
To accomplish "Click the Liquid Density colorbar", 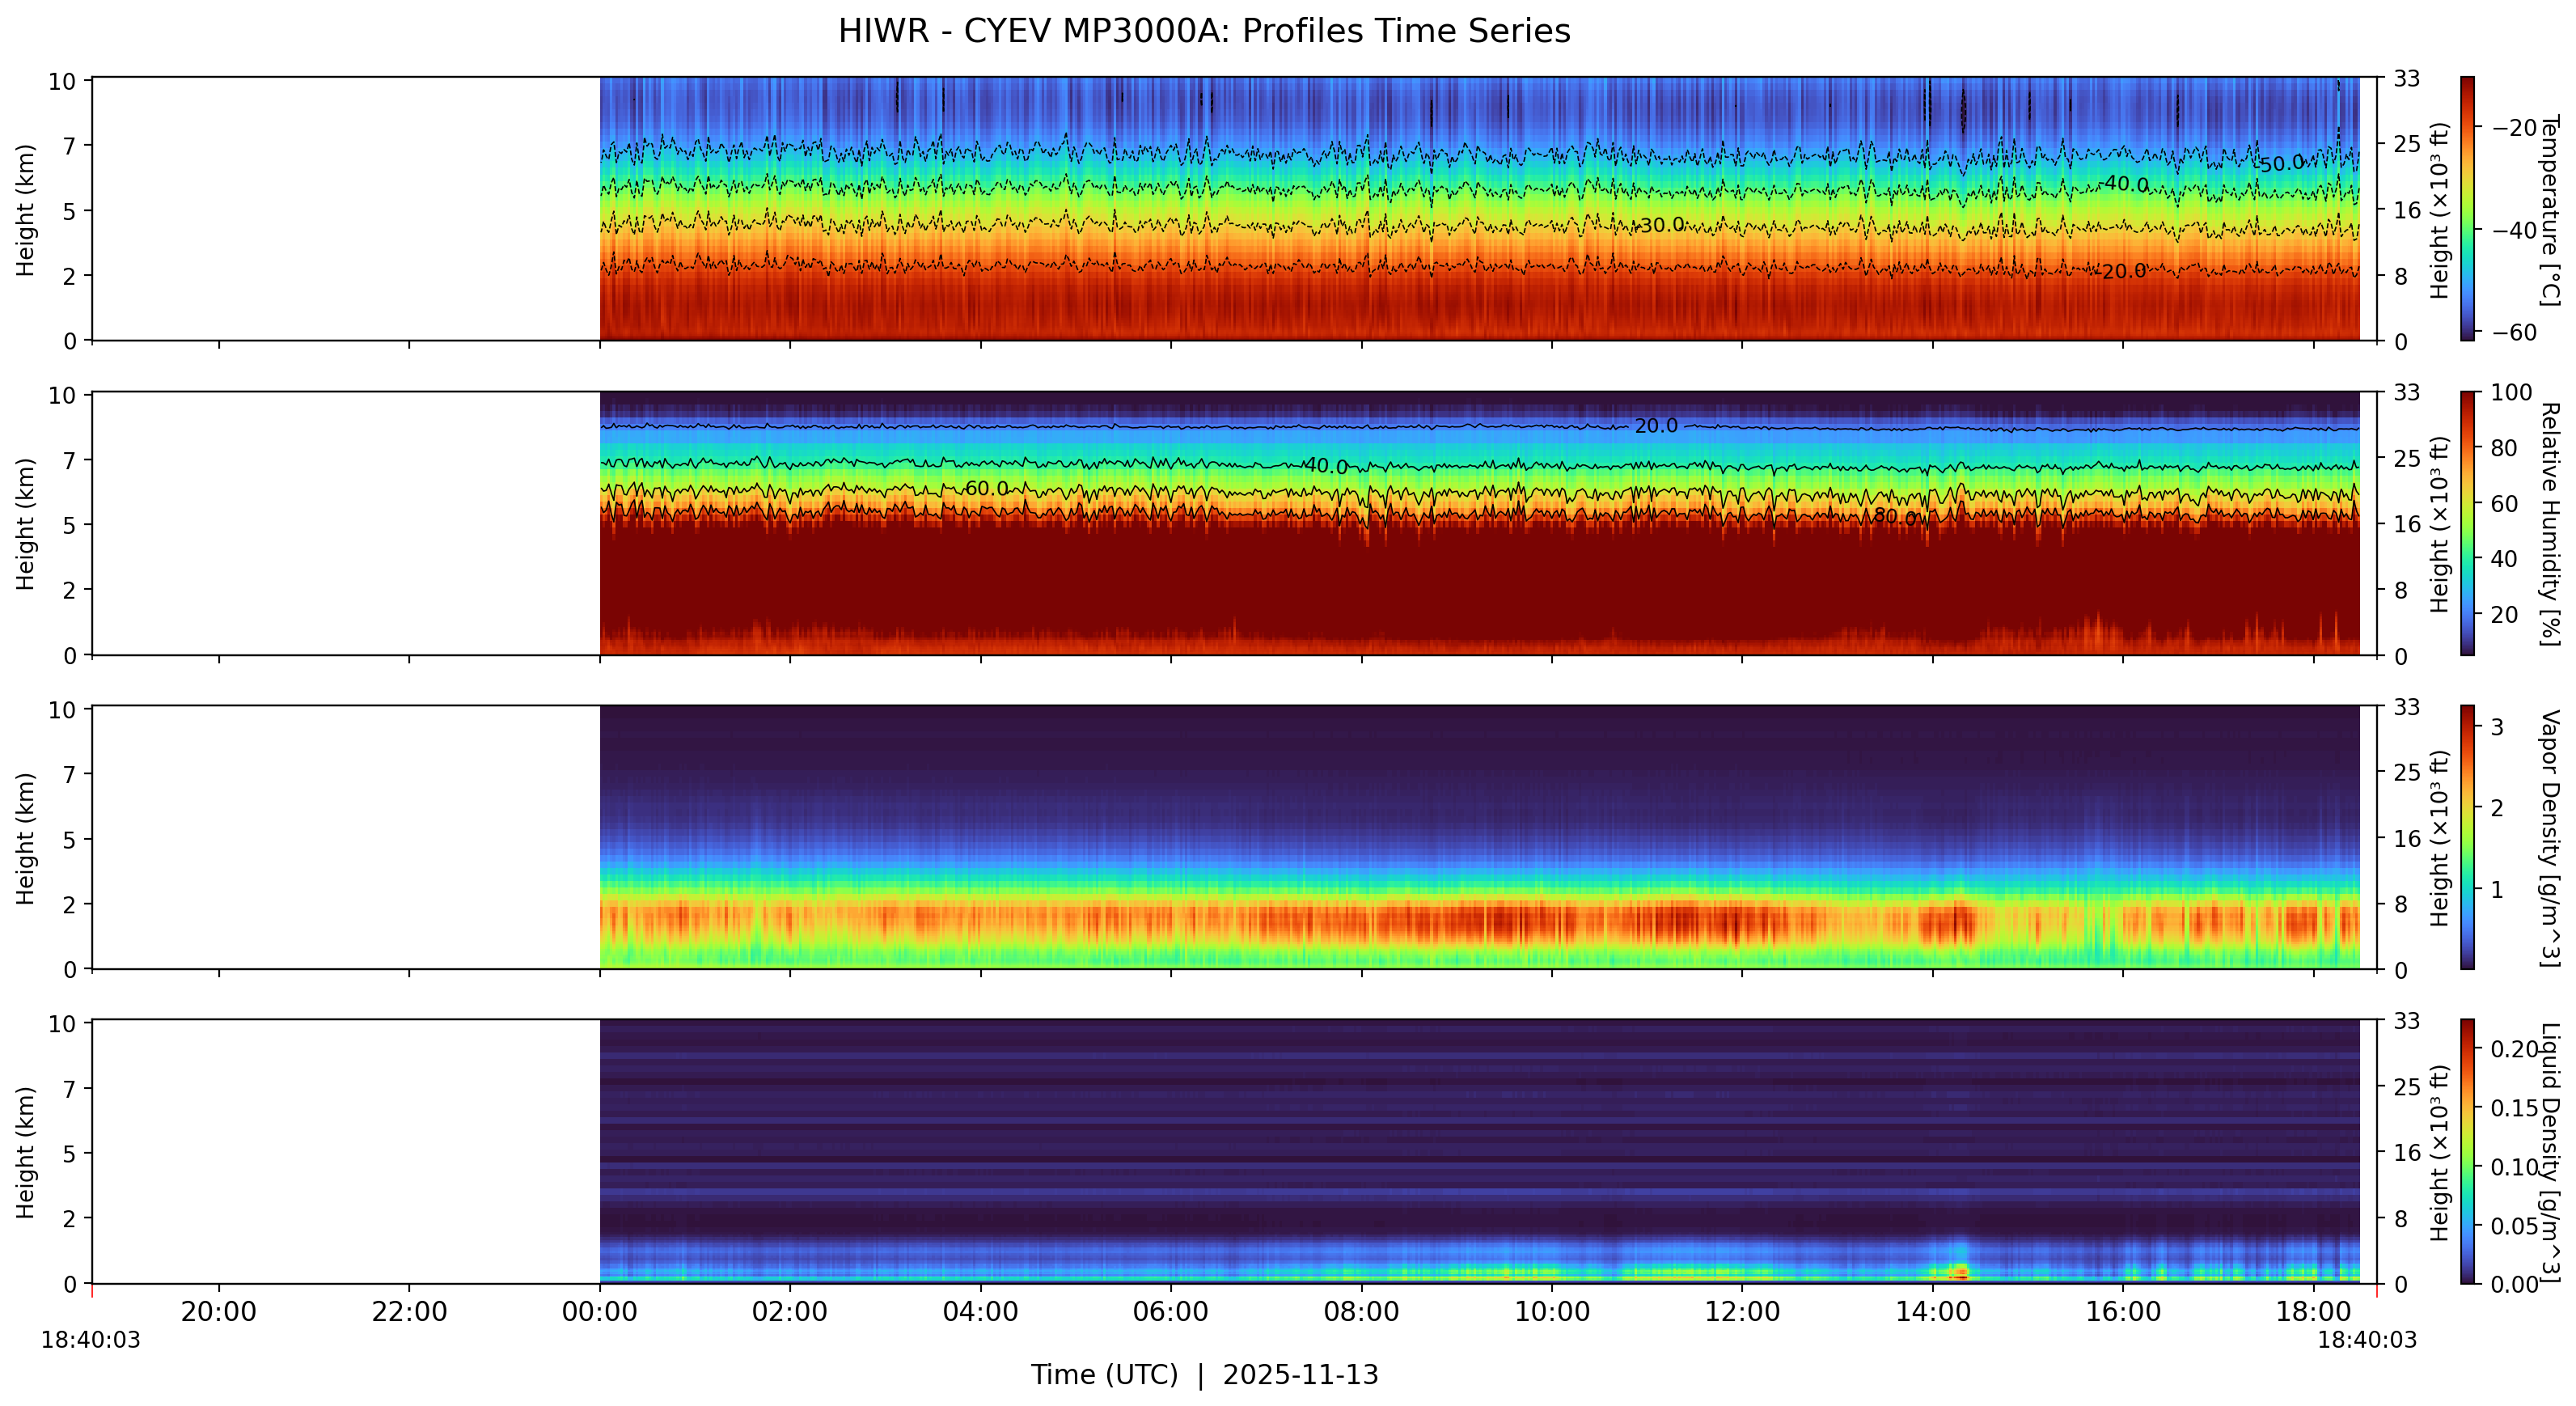I will pyautogui.click(x=2467, y=1151).
